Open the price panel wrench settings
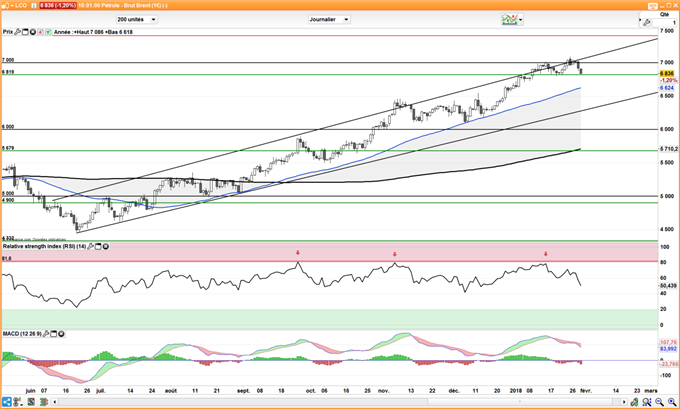Image resolution: width=680 pixels, height=409 pixels. 17,32
